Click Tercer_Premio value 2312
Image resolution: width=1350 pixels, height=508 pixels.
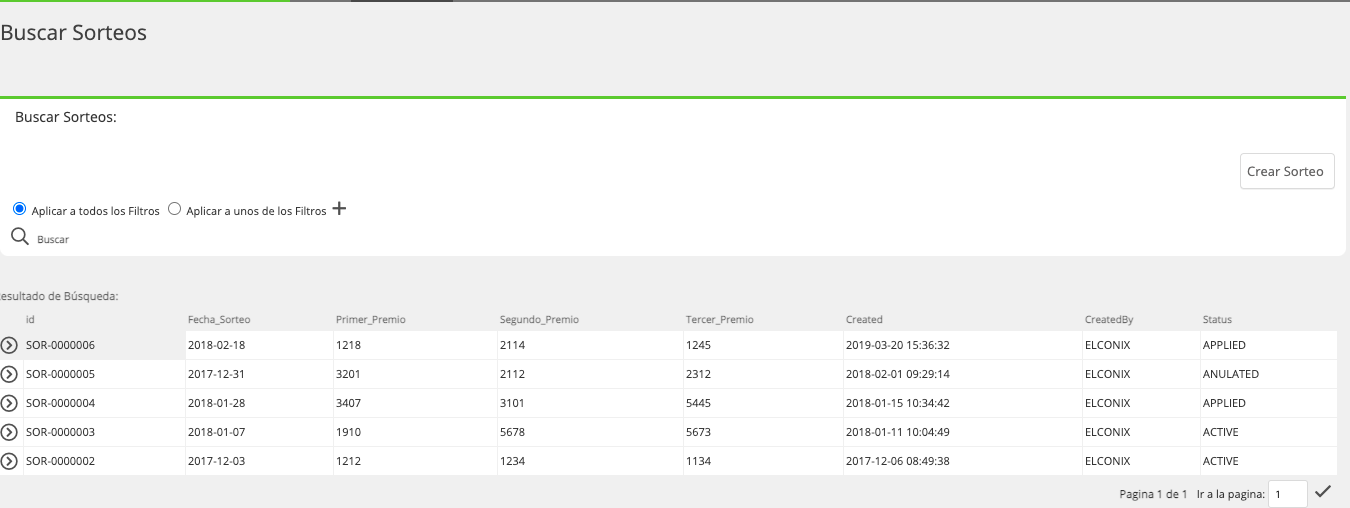point(698,374)
